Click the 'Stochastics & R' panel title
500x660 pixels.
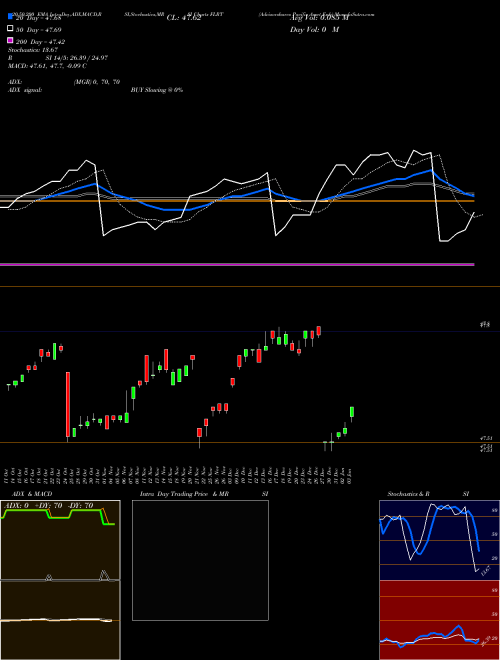click(408, 494)
